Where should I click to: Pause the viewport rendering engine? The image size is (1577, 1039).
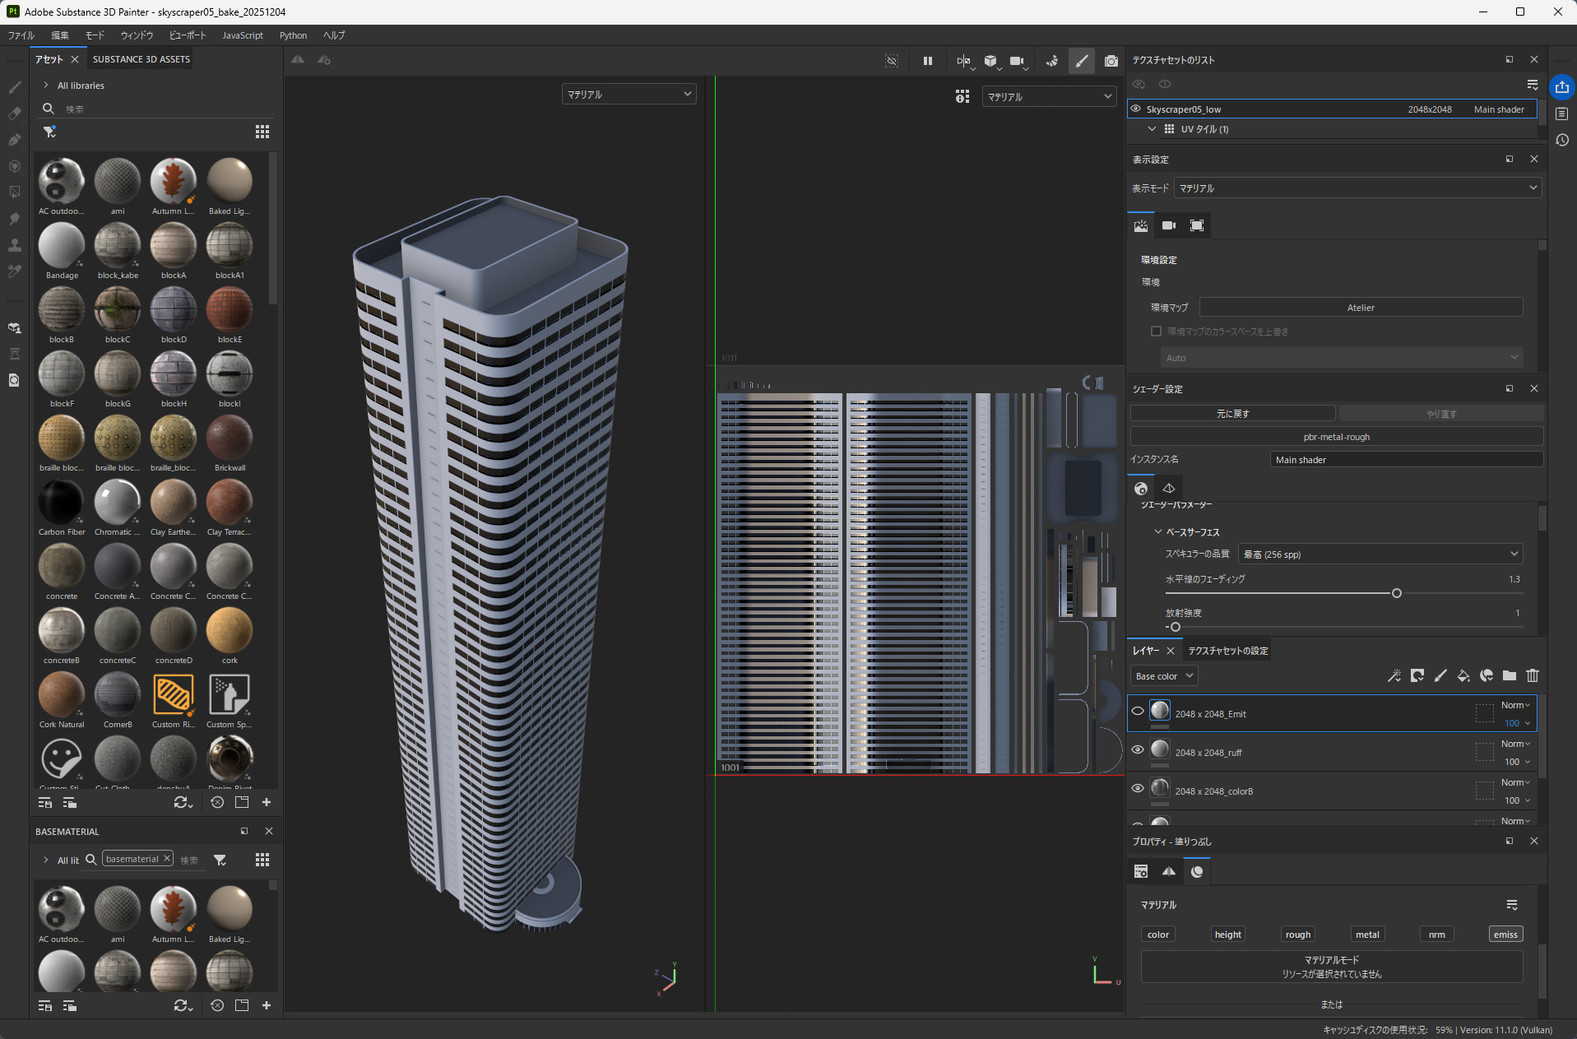click(x=927, y=61)
